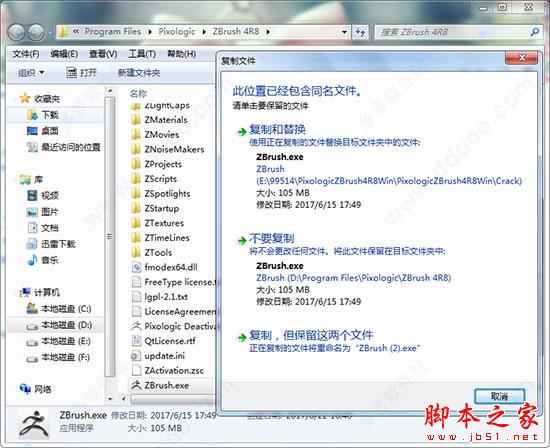Click the Back navigation arrow button
The height and width of the screenshot is (448, 550).
pos(16,32)
